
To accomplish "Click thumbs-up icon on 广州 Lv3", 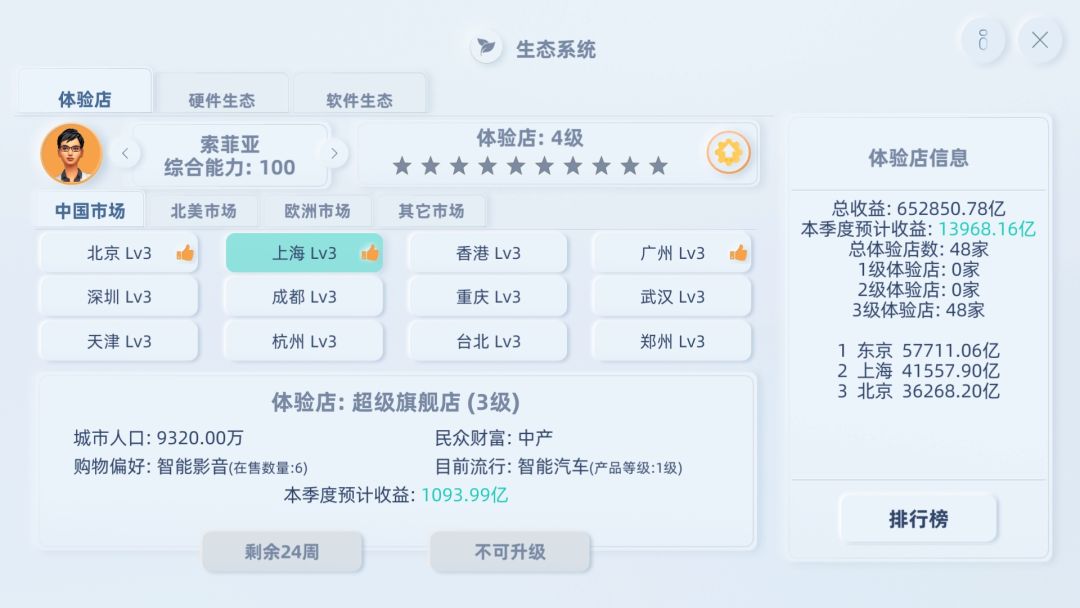I will [738, 253].
